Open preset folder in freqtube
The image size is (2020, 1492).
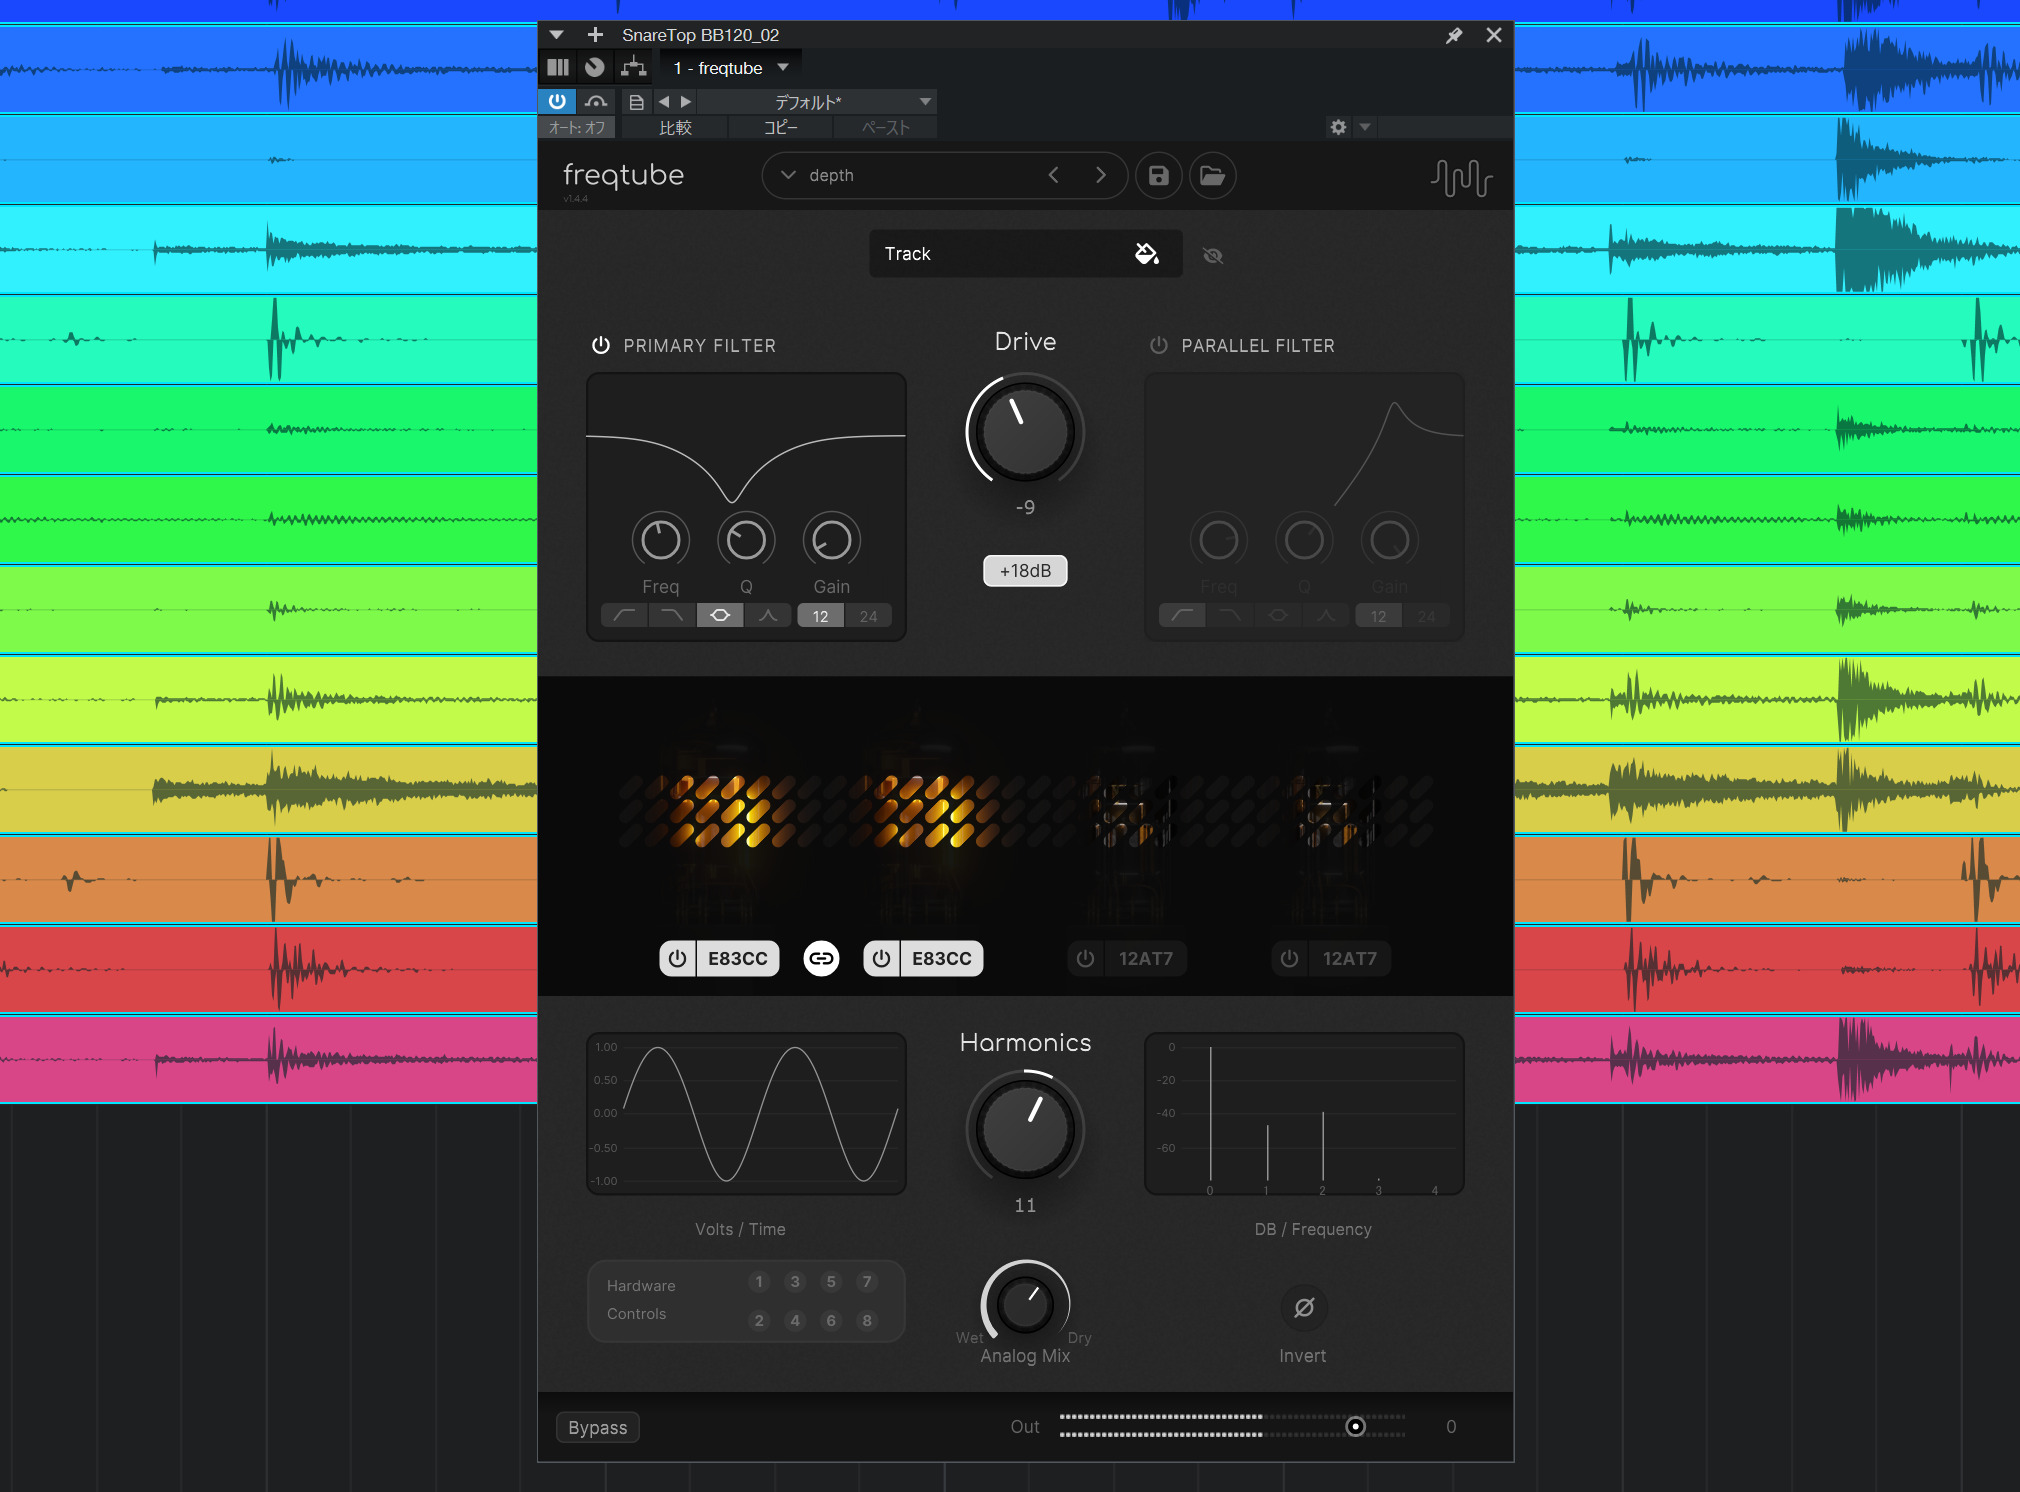coord(1212,176)
